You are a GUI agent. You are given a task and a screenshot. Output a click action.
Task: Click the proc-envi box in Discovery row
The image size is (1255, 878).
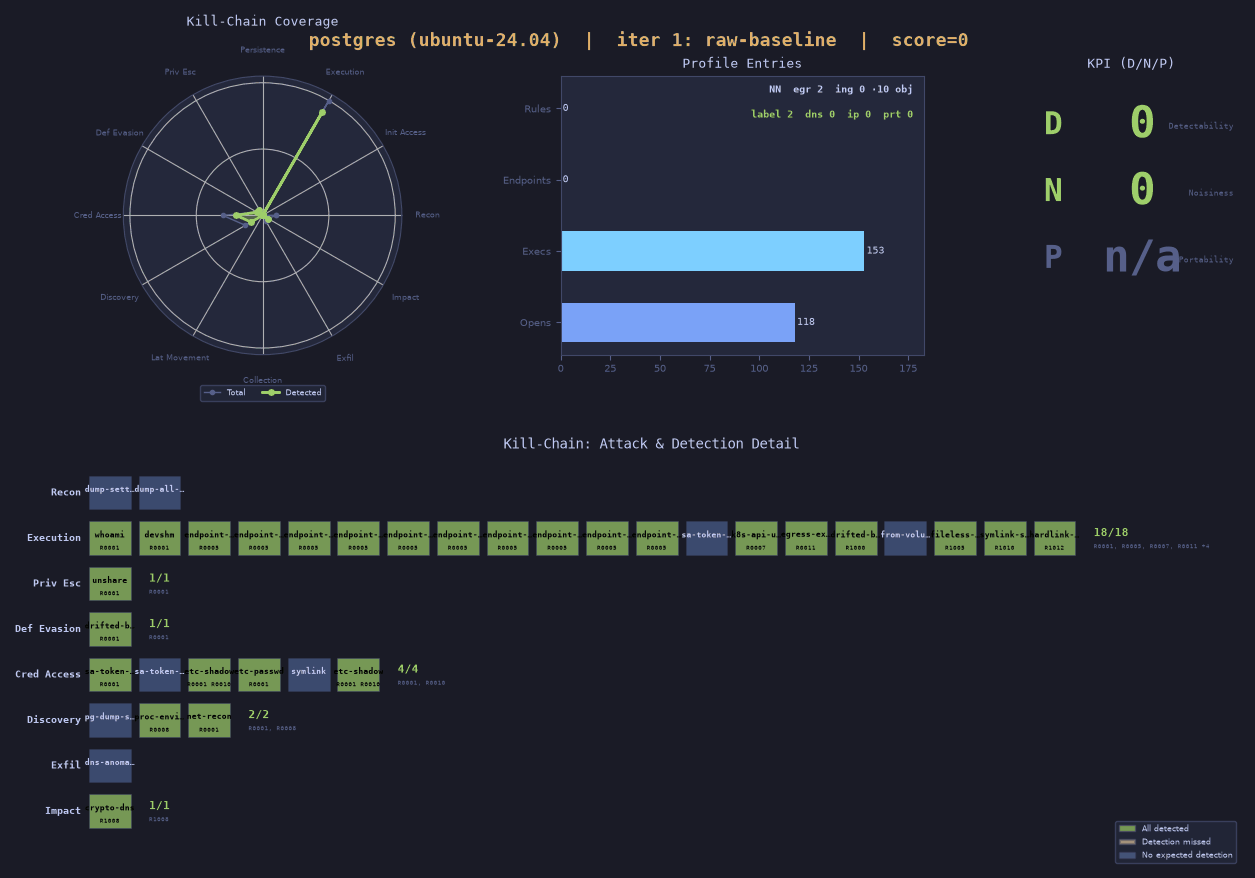[x=160, y=720]
